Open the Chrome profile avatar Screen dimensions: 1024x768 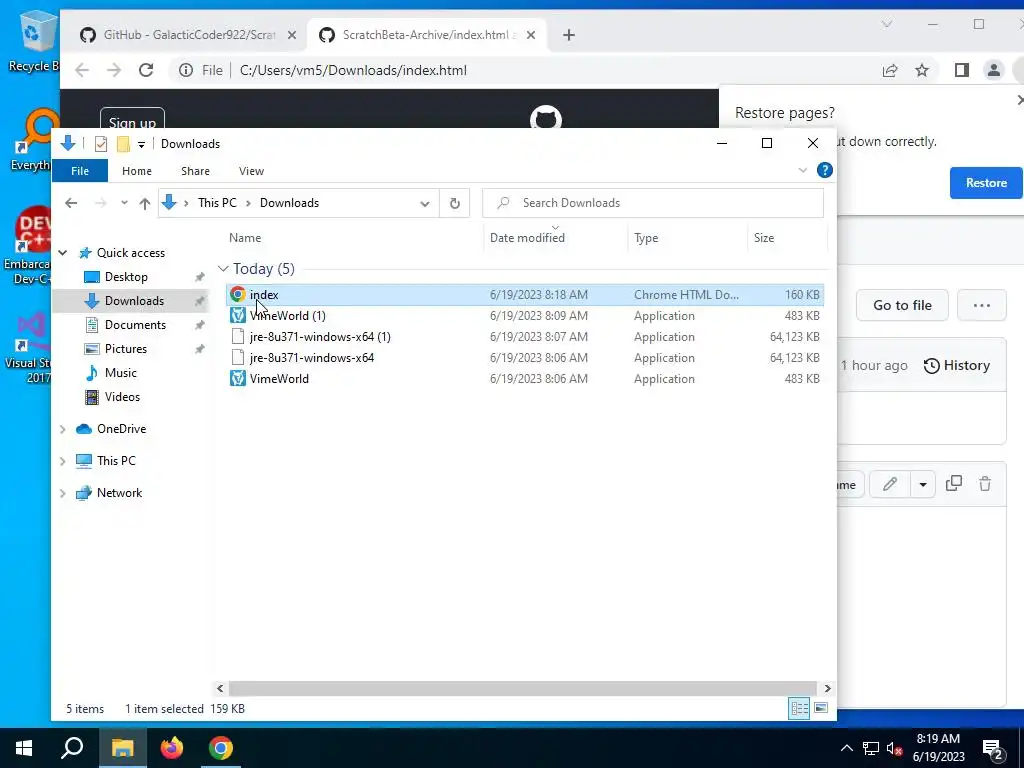993,70
